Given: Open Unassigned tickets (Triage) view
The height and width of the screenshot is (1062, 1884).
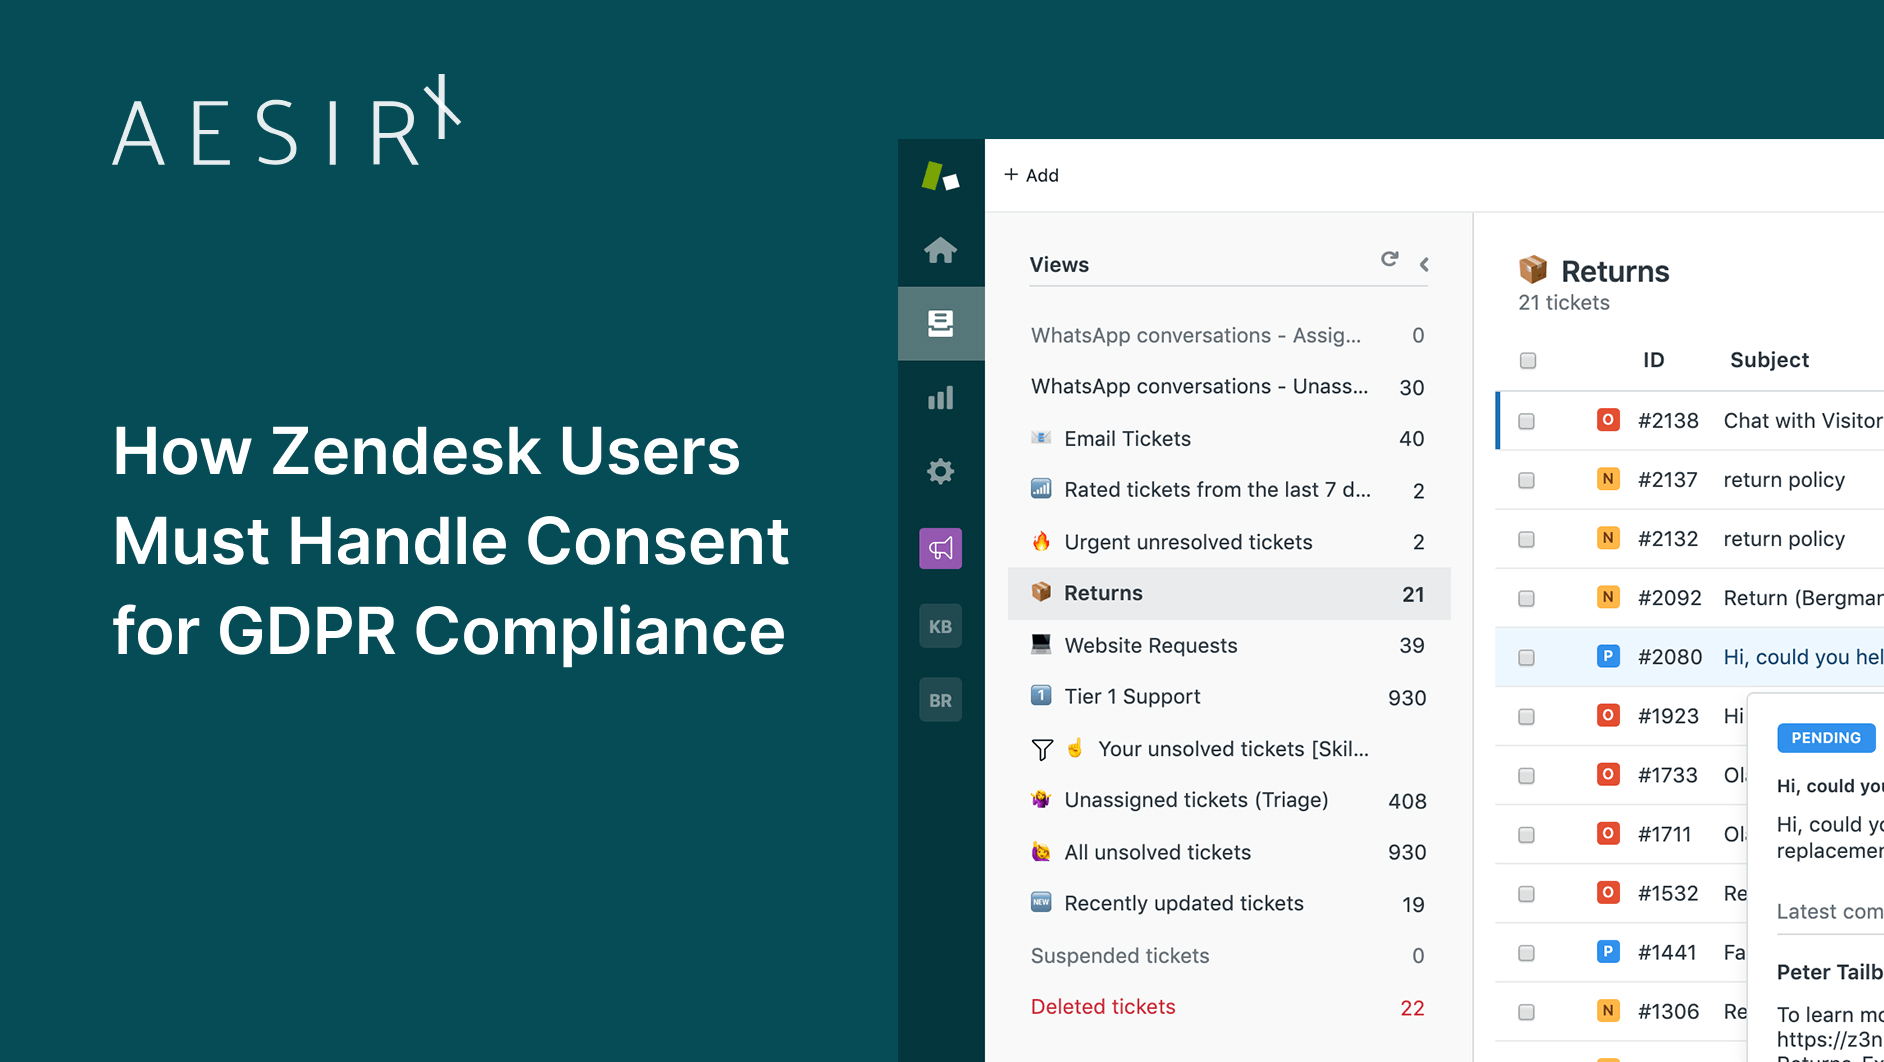Looking at the screenshot, I should click(1229, 800).
